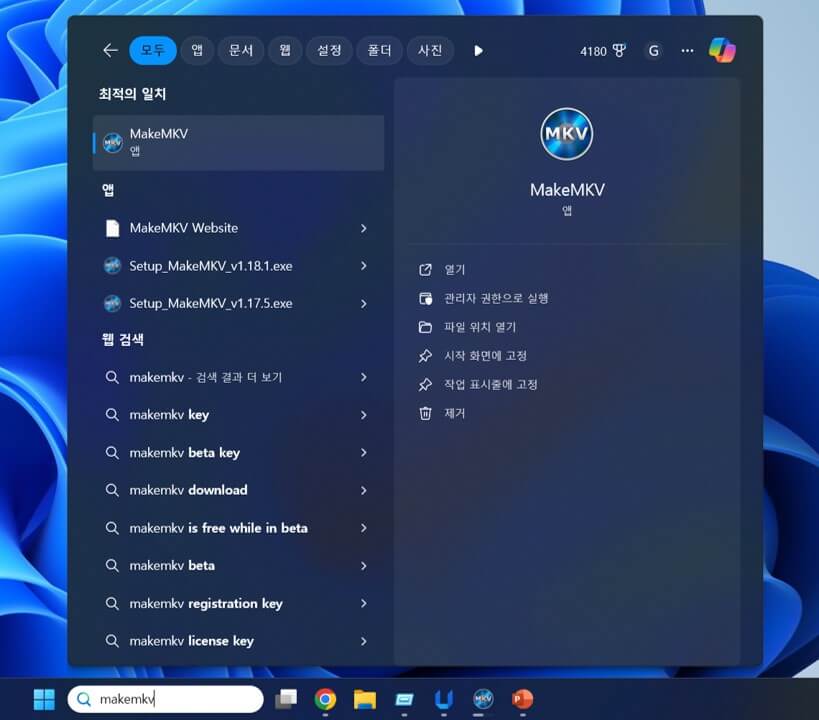Open PowerPoint from the taskbar
This screenshot has width=819, height=720.
(522, 699)
